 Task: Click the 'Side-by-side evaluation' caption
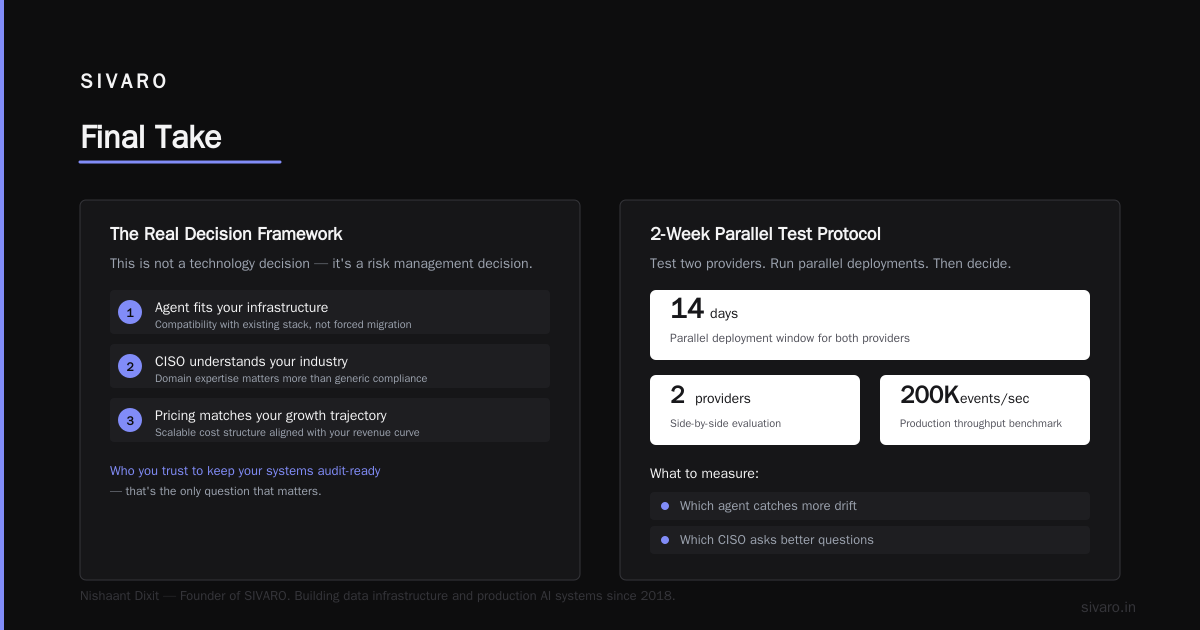pos(725,423)
